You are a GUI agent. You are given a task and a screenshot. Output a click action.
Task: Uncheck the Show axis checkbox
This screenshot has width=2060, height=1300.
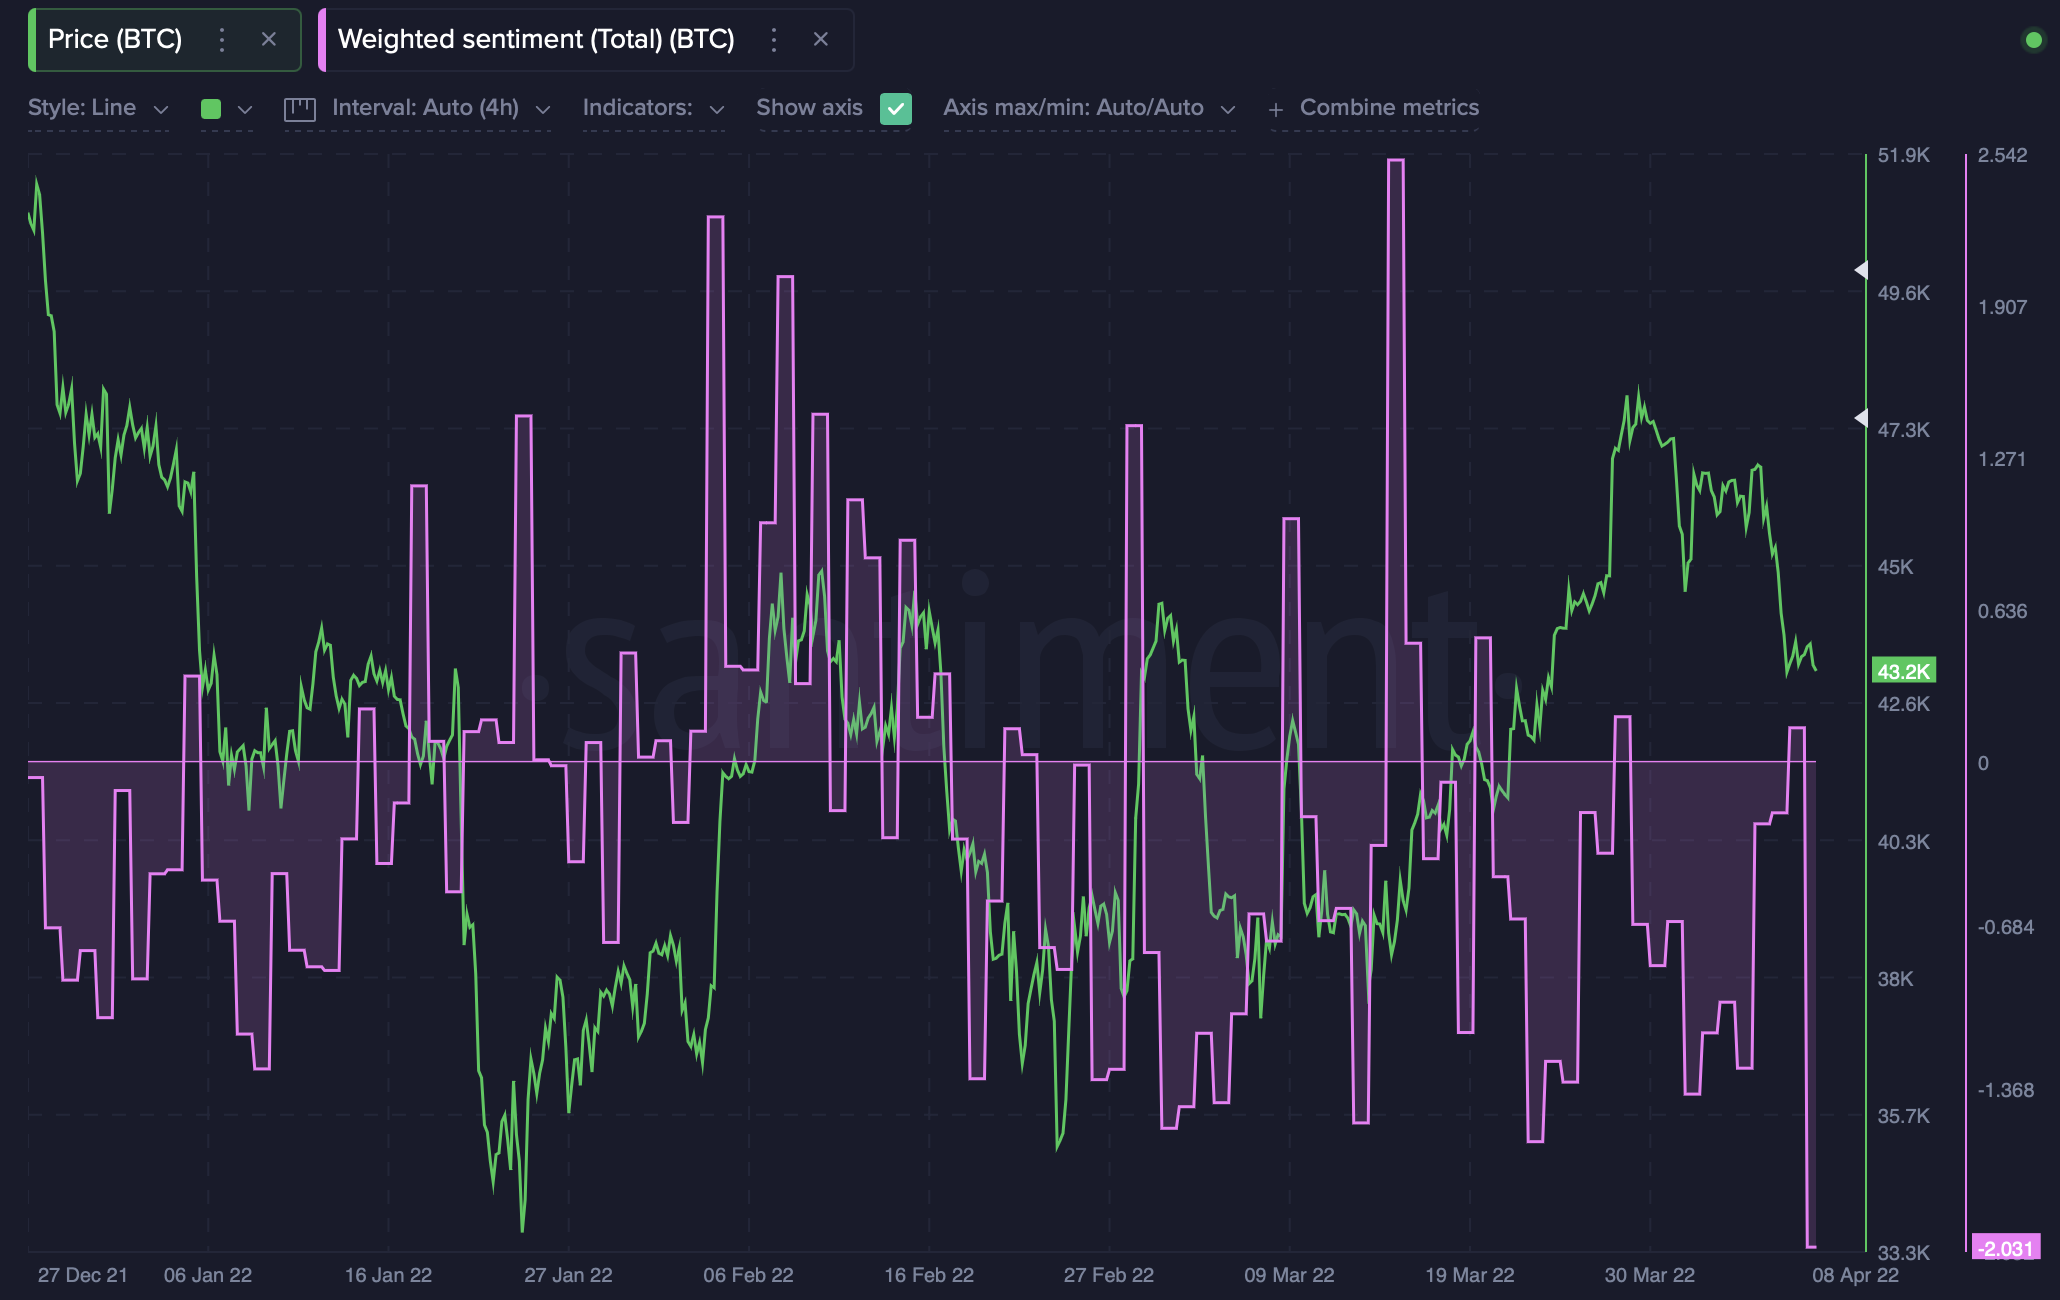coord(896,108)
